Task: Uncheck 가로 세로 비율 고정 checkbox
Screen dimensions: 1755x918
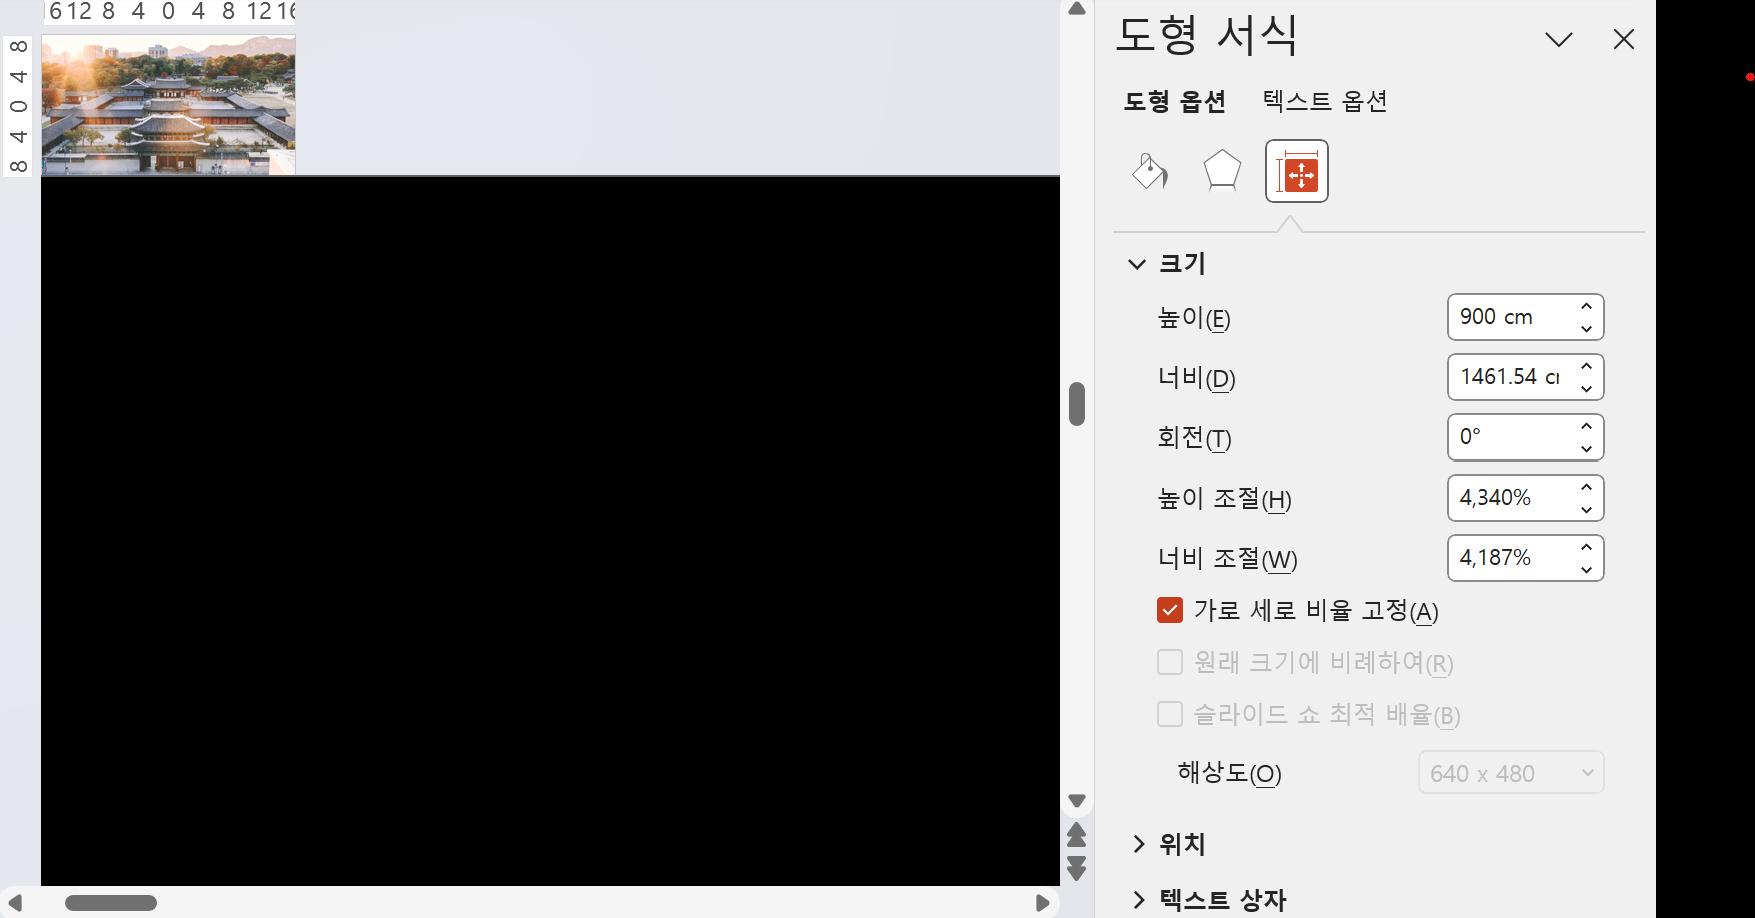Action: coord(1170,610)
